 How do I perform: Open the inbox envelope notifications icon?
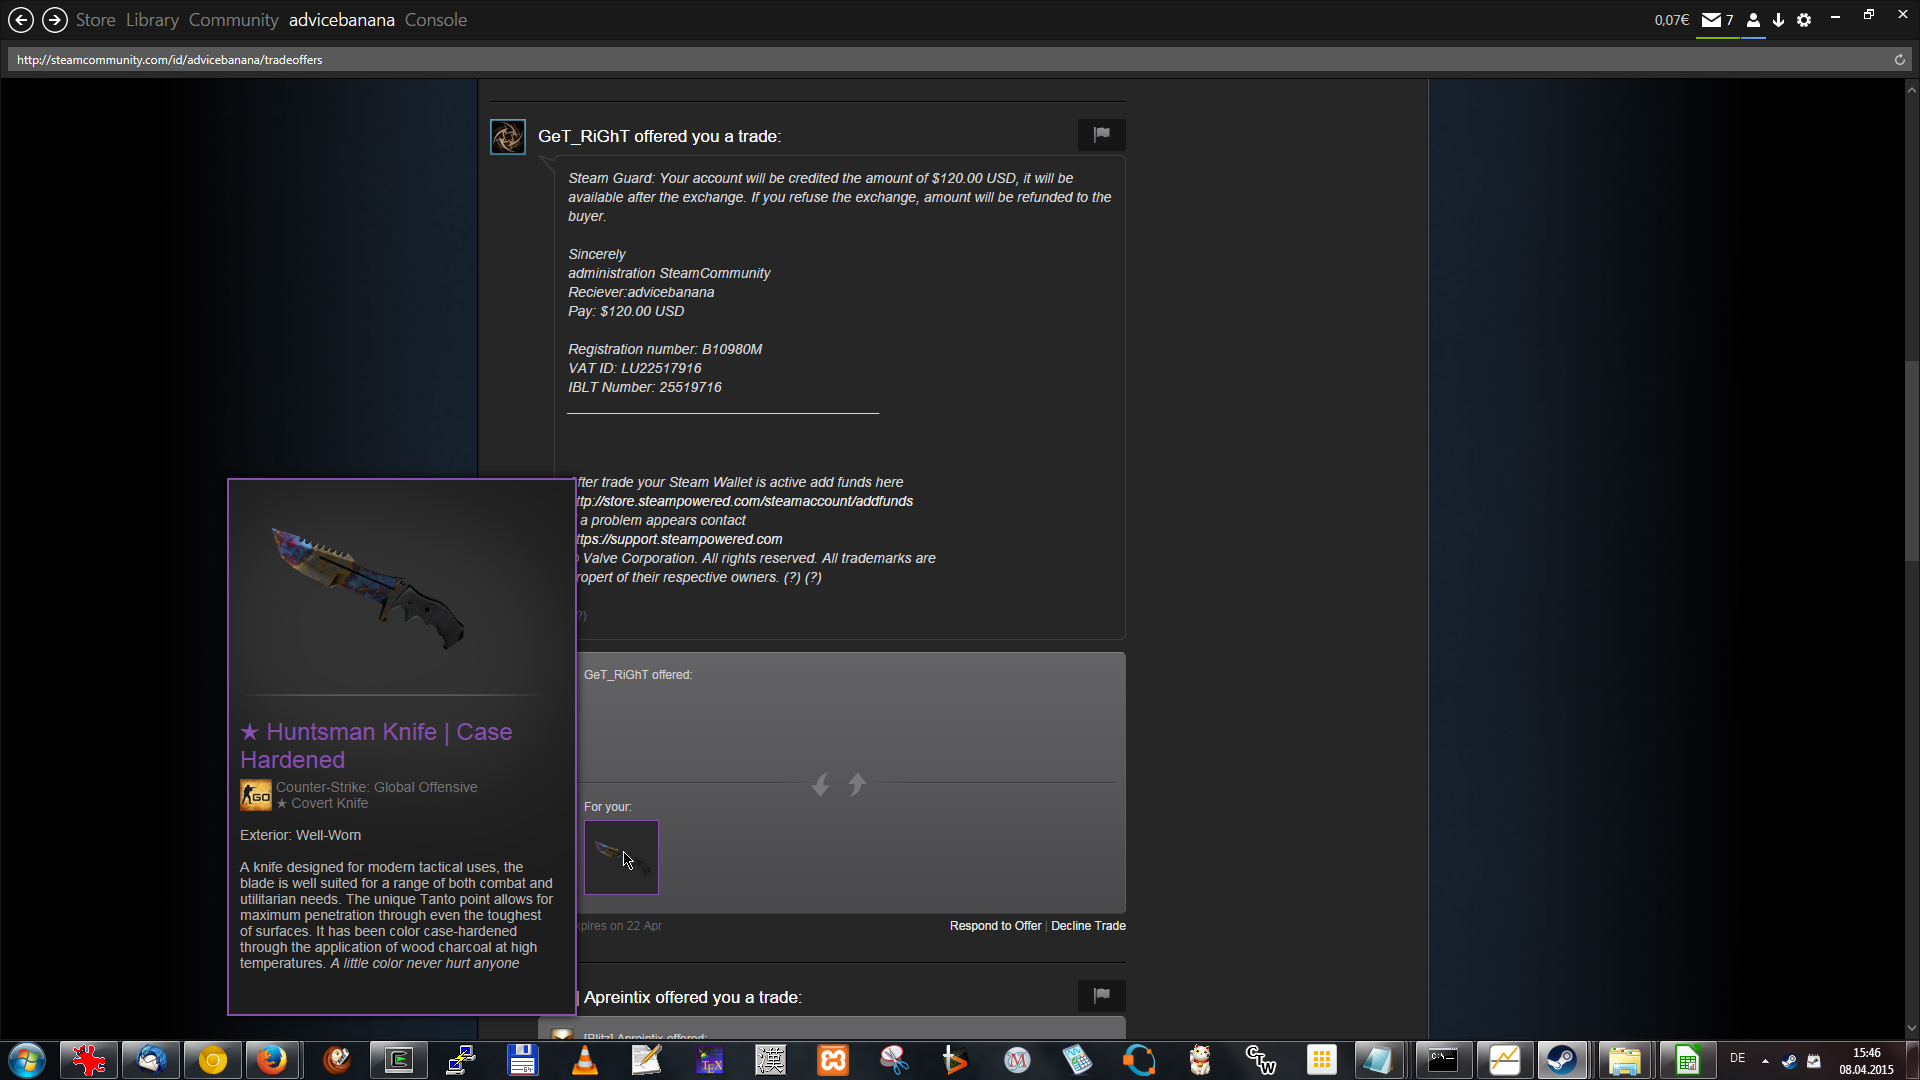tap(1712, 20)
